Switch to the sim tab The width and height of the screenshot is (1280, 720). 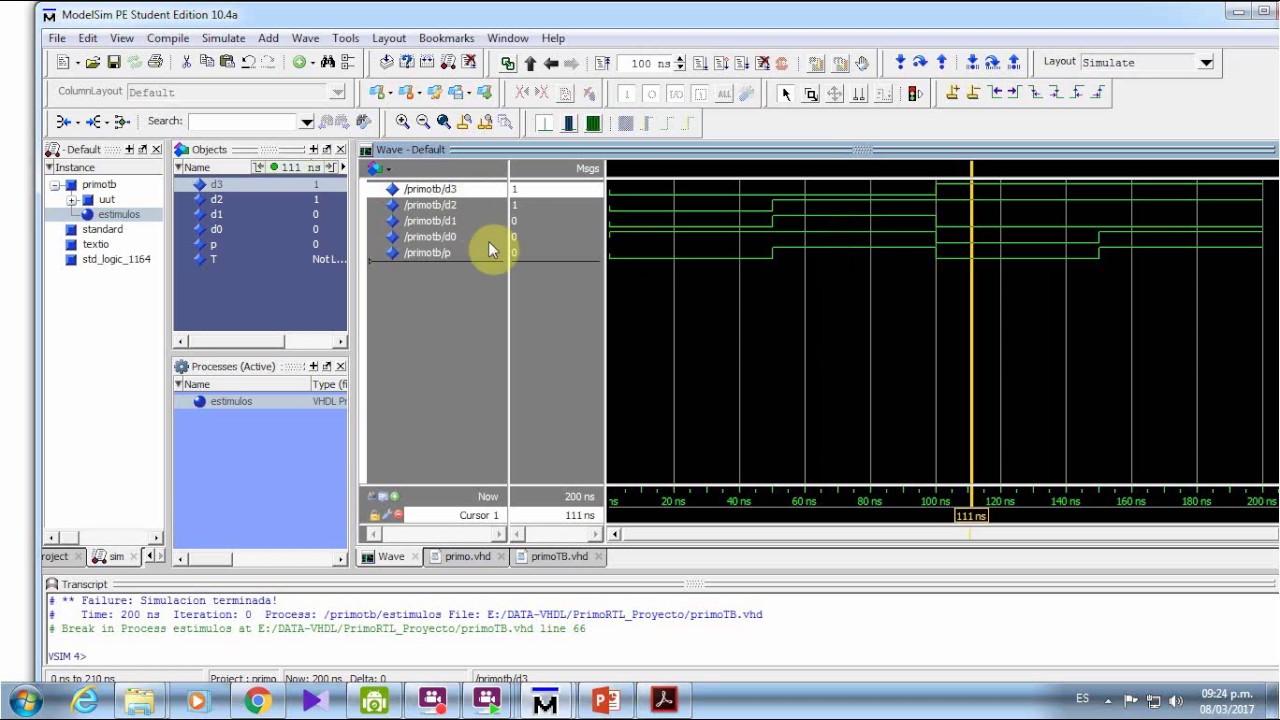pos(115,557)
